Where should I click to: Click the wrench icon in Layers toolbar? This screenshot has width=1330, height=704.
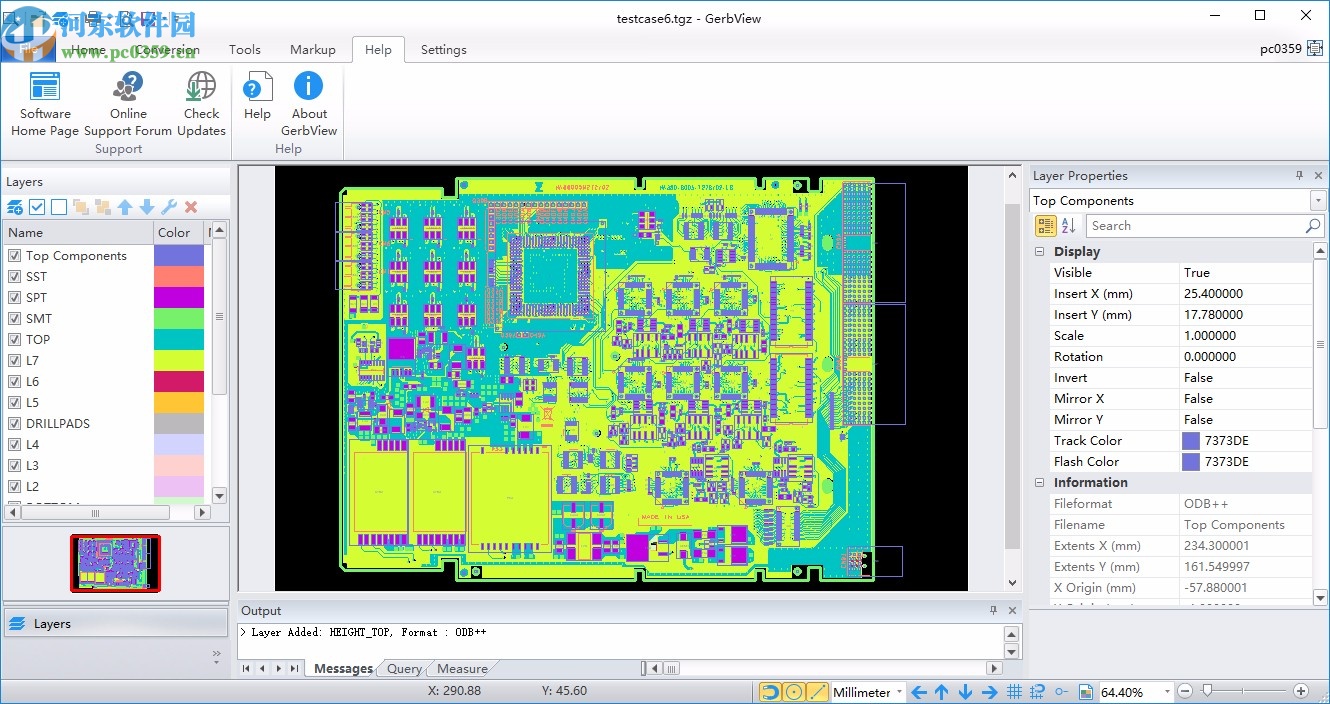(169, 207)
